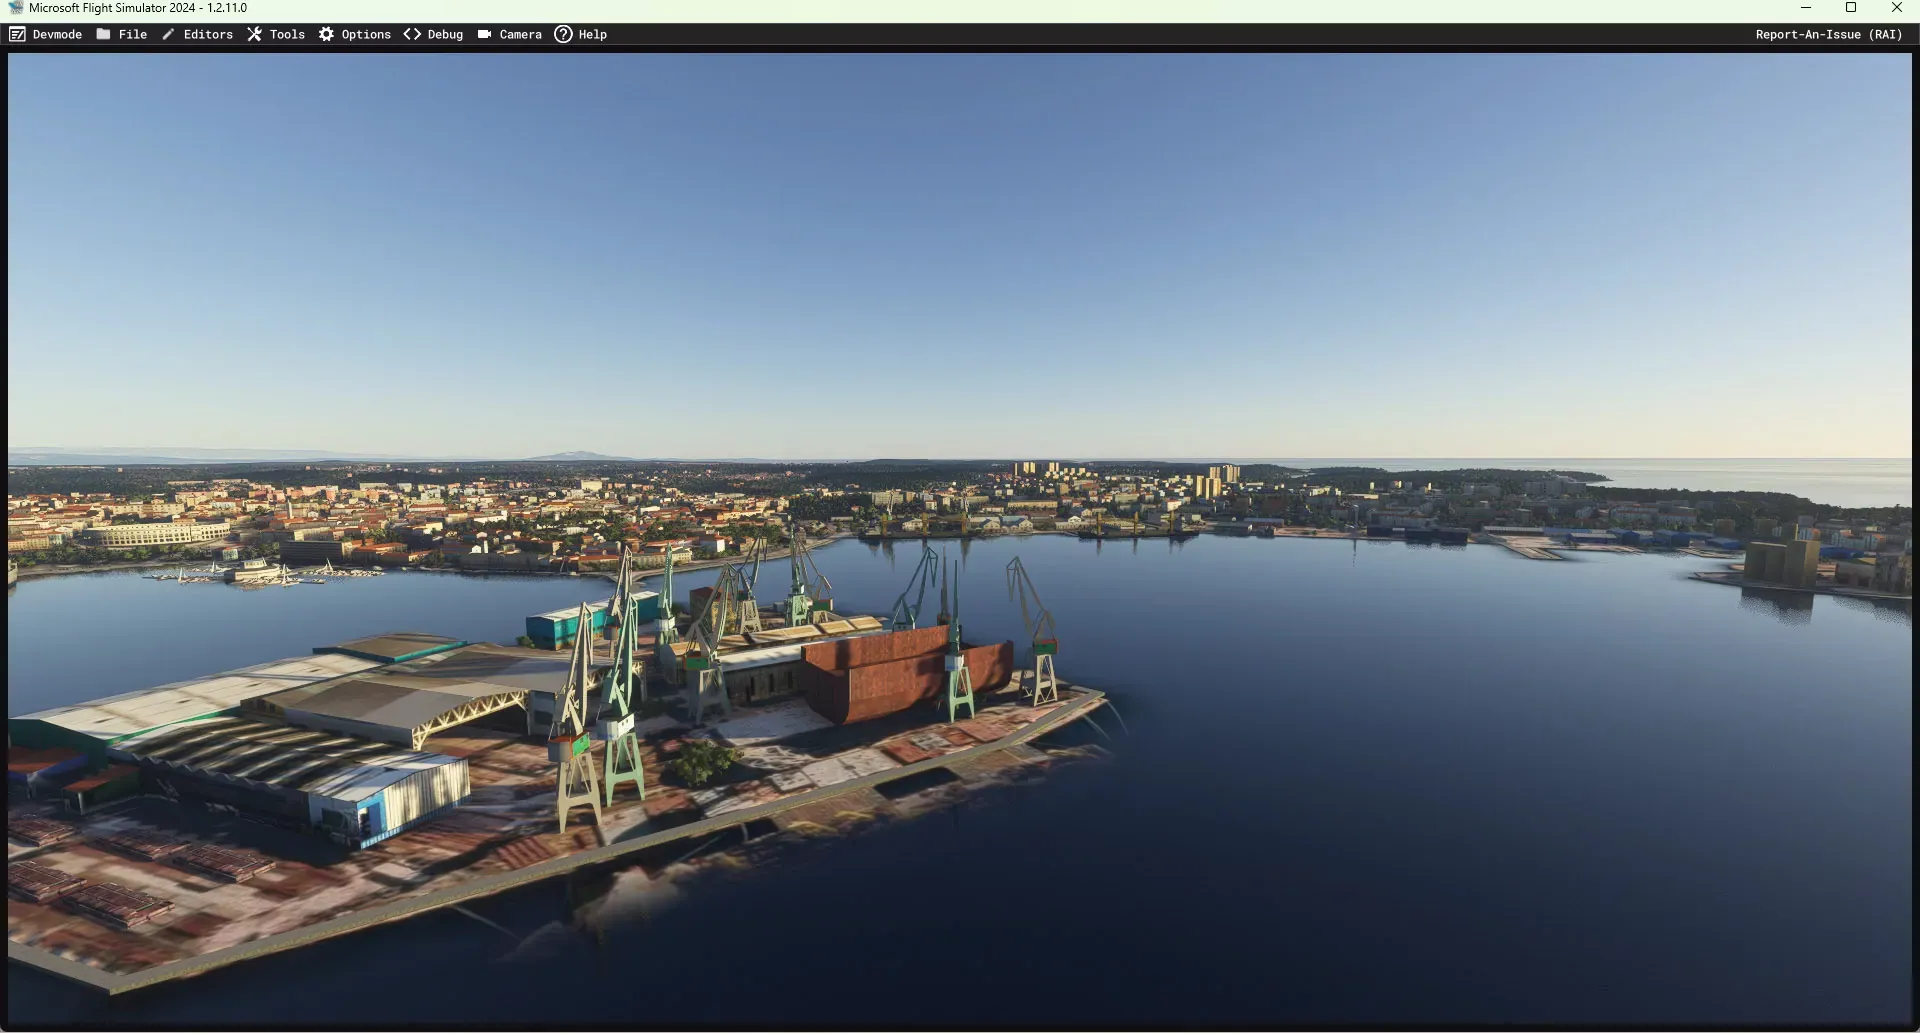Click the Flight Simulator title bar app icon

coord(15,8)
